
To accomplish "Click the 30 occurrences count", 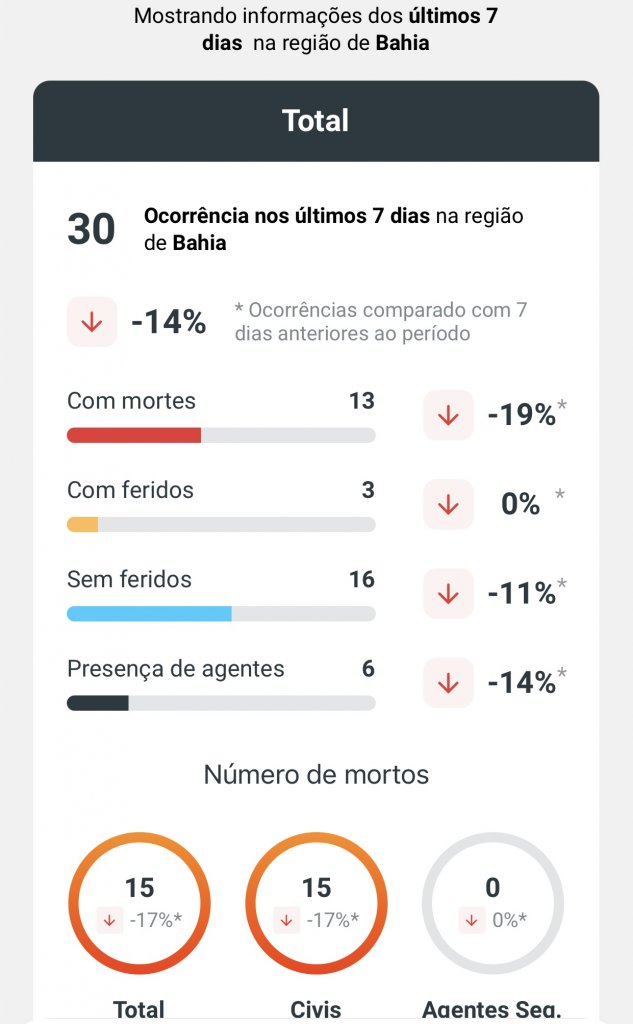I will [x=91, y=229].
